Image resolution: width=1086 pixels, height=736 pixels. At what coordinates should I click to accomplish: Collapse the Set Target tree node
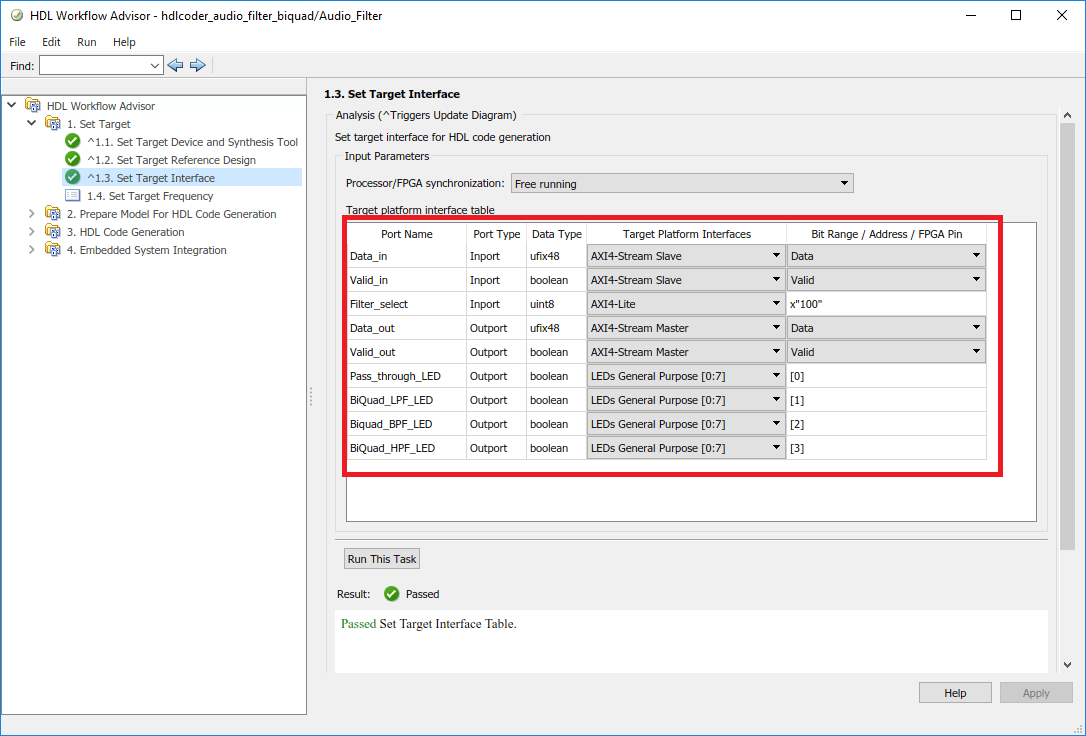(32, 124)
